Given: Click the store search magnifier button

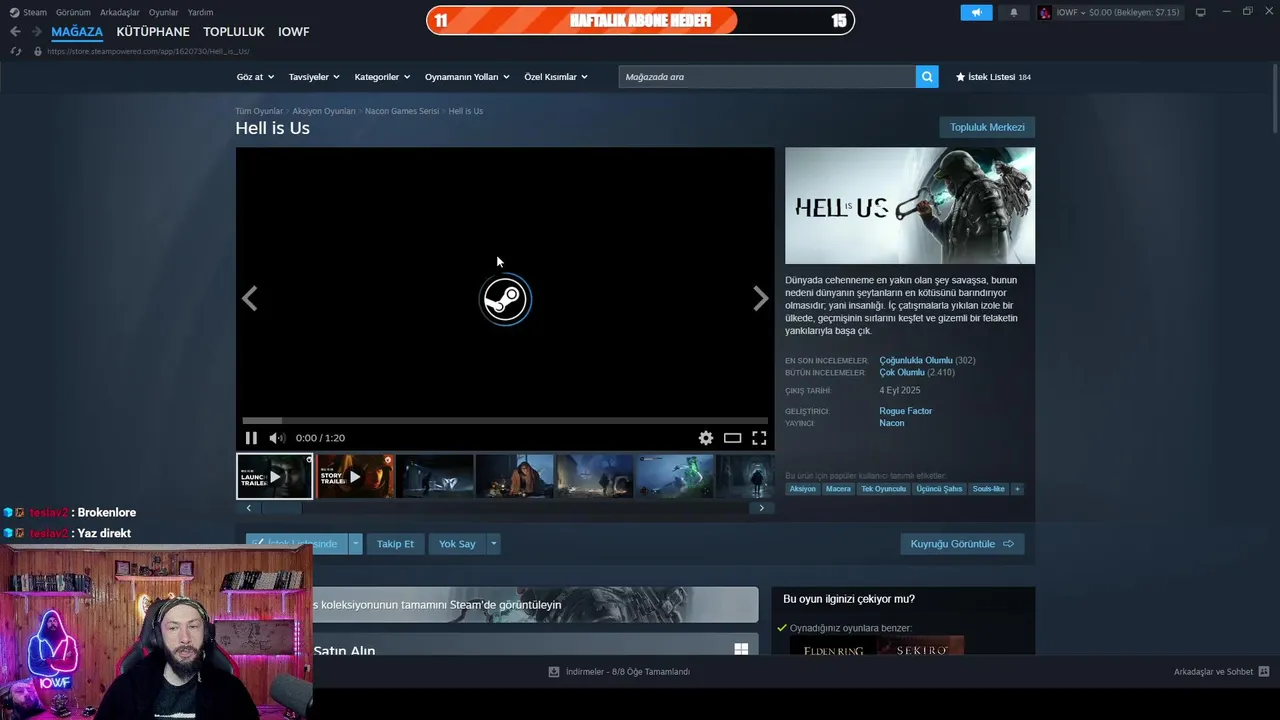Looking at the screenshot, I should point(927,77).
